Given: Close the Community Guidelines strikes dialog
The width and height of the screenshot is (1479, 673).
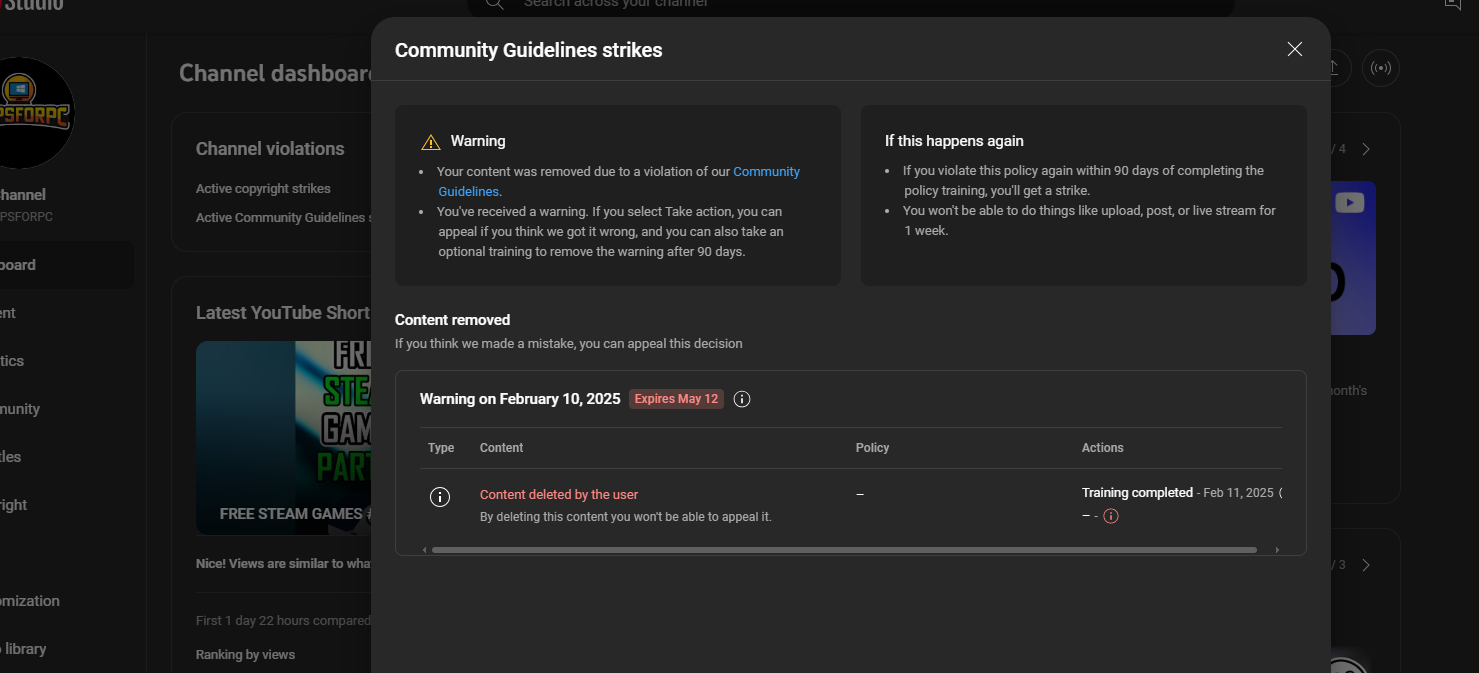Looking at the screenshot, I should [1295, 49].
